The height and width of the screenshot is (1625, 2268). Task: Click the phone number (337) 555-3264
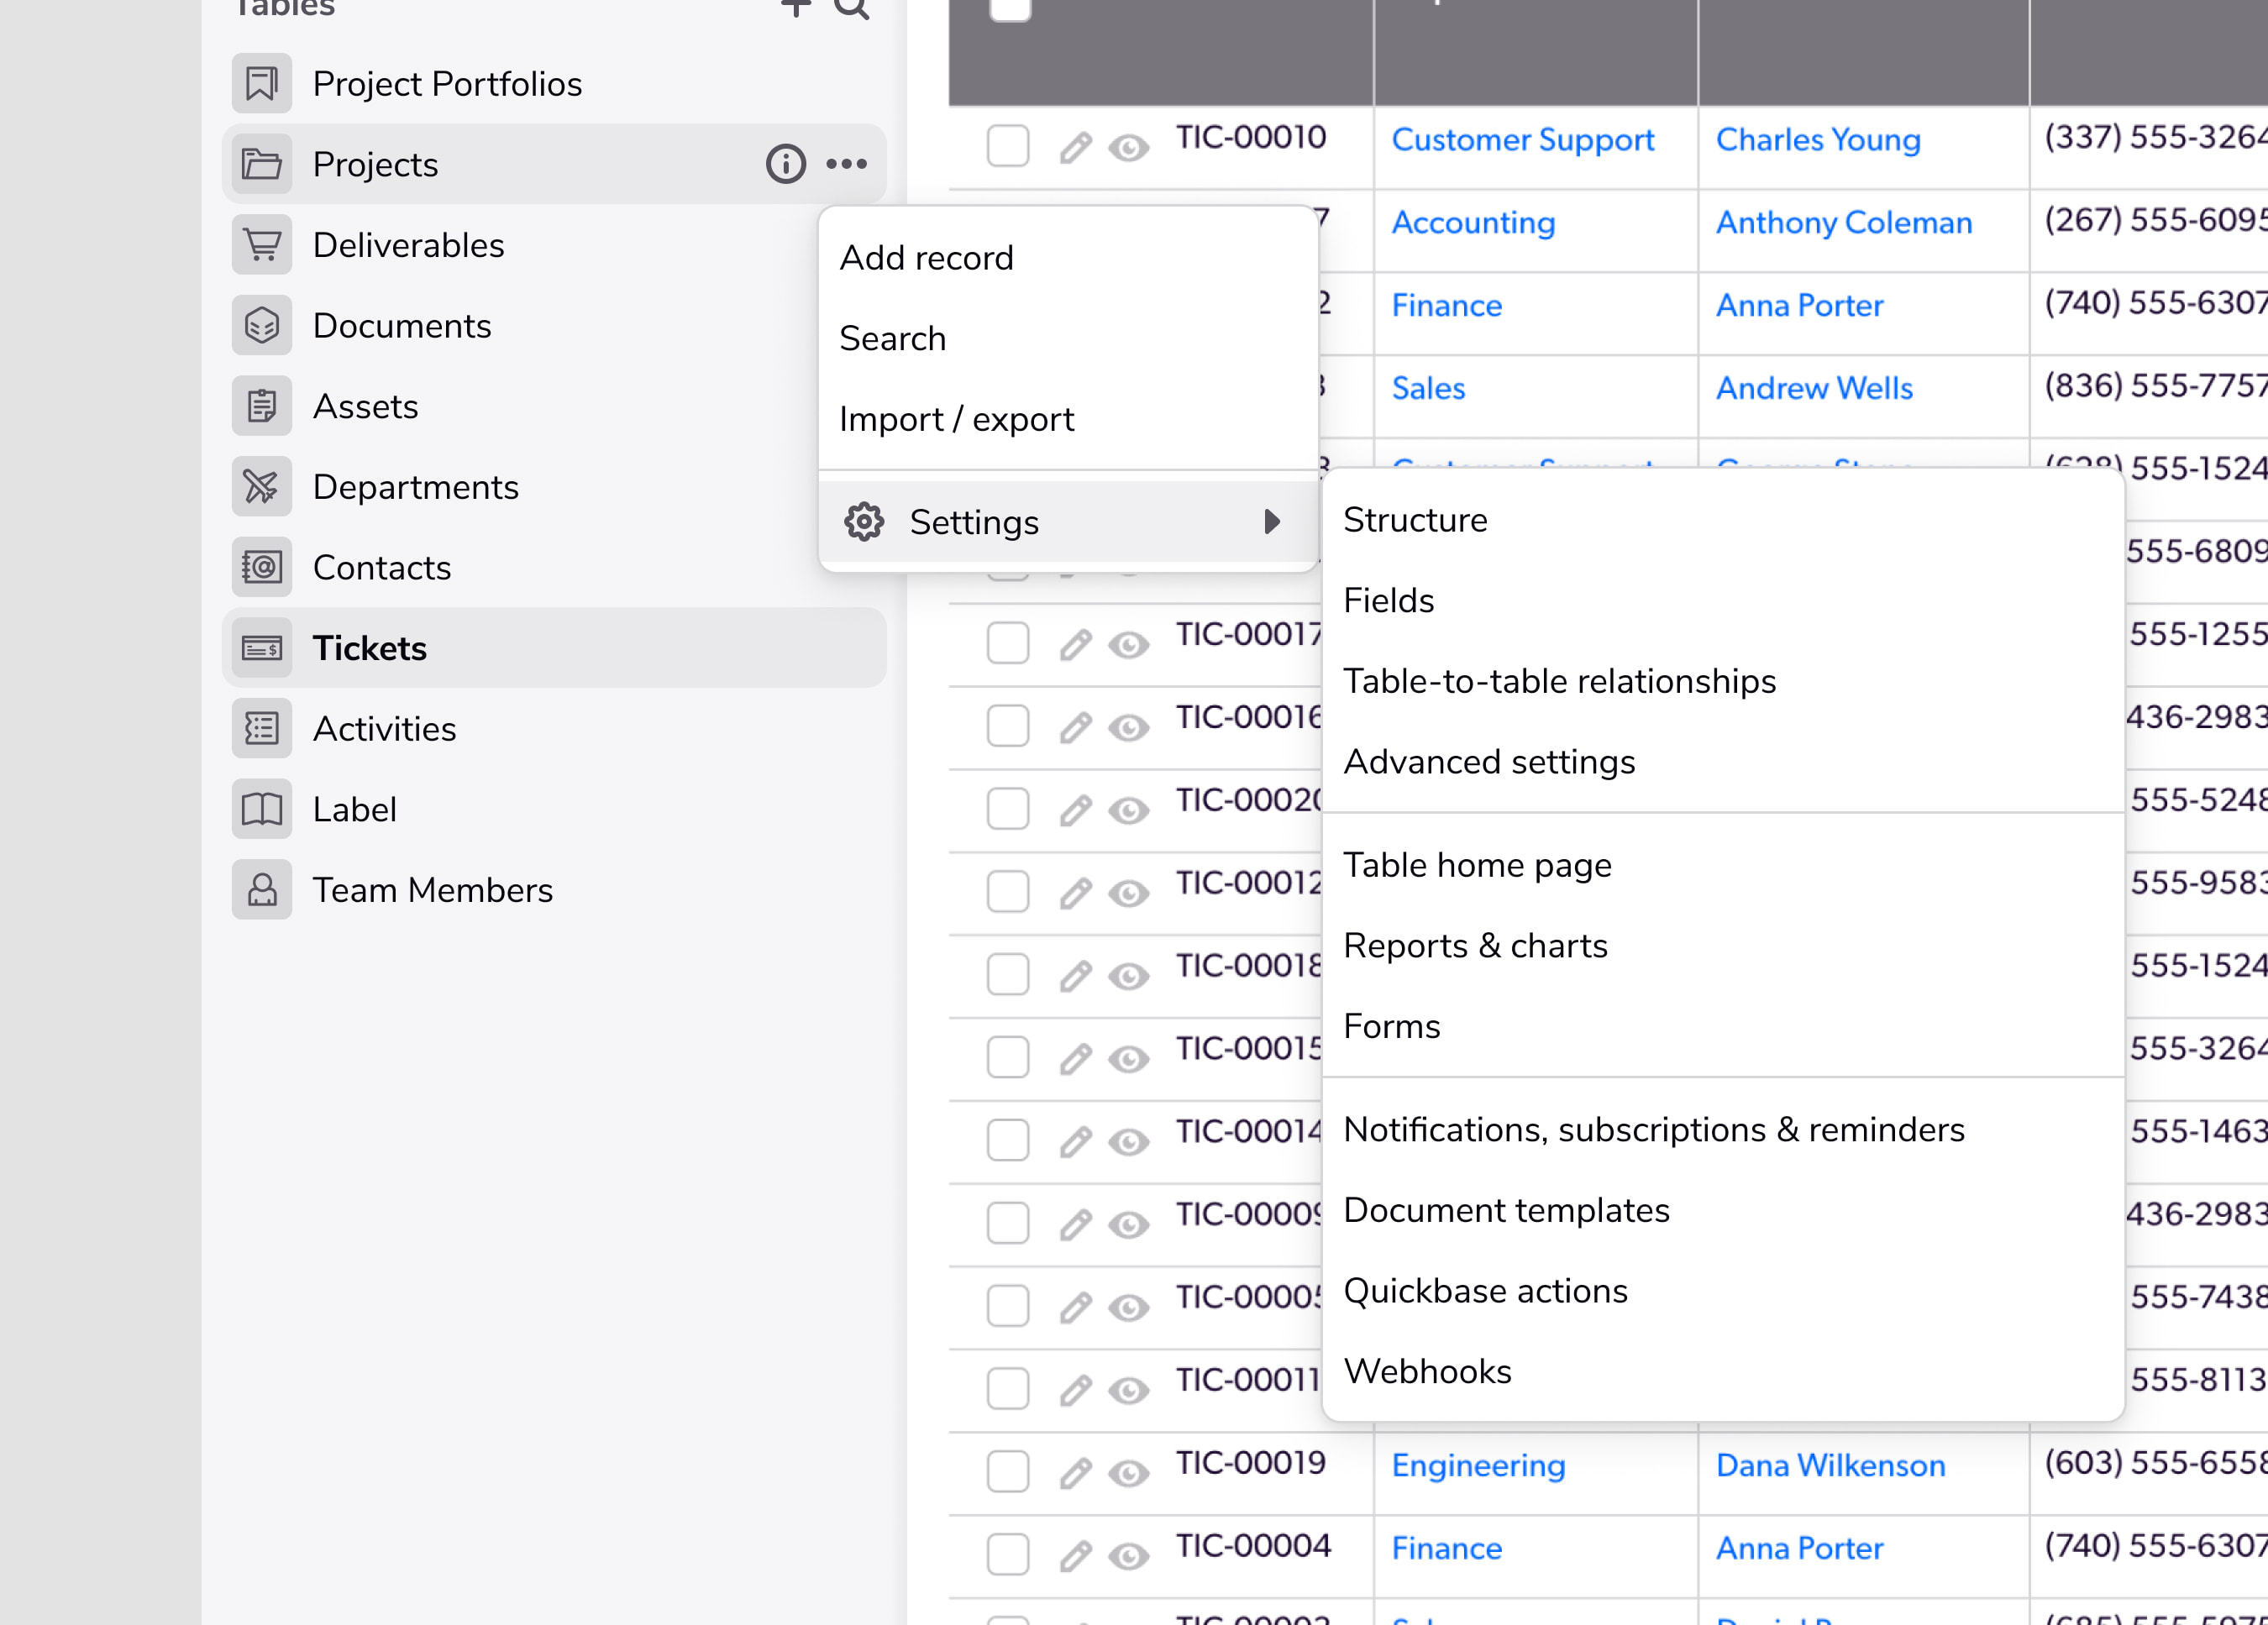[2155, 137]
